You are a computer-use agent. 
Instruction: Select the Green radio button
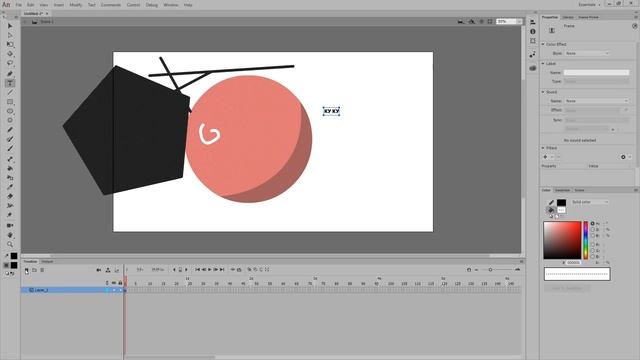coord(593,251)
